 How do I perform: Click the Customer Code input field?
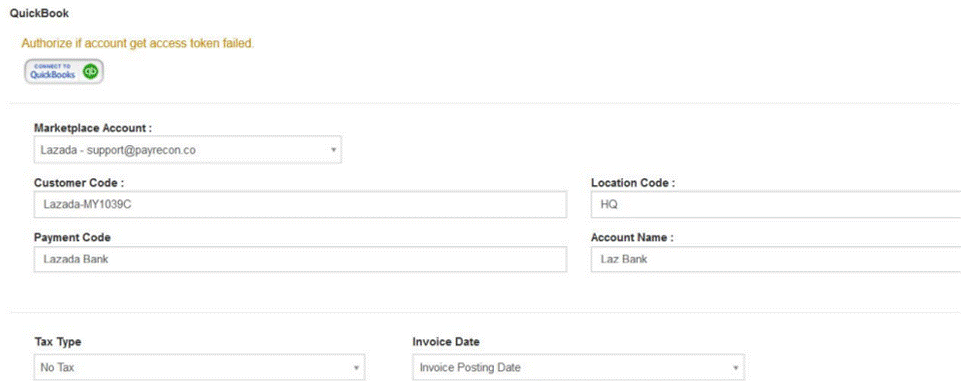(300, 205)
